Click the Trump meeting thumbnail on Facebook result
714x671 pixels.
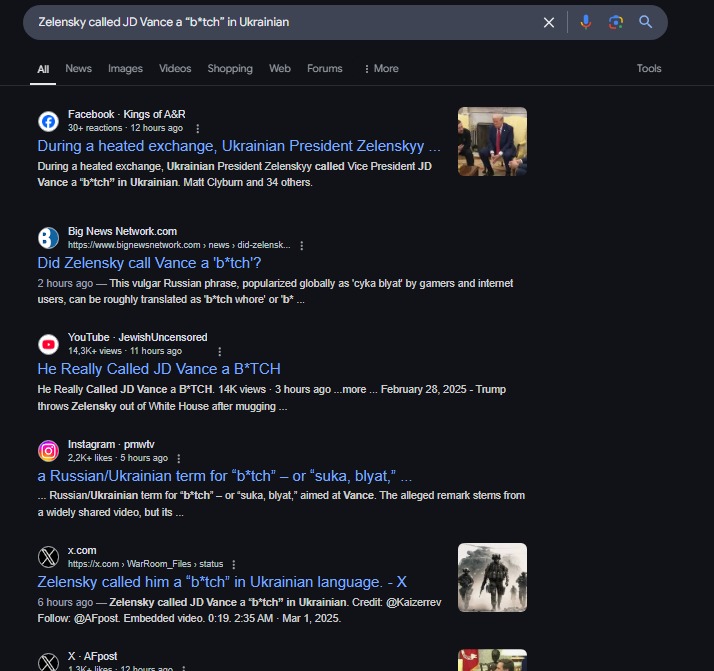pos(492,141)
